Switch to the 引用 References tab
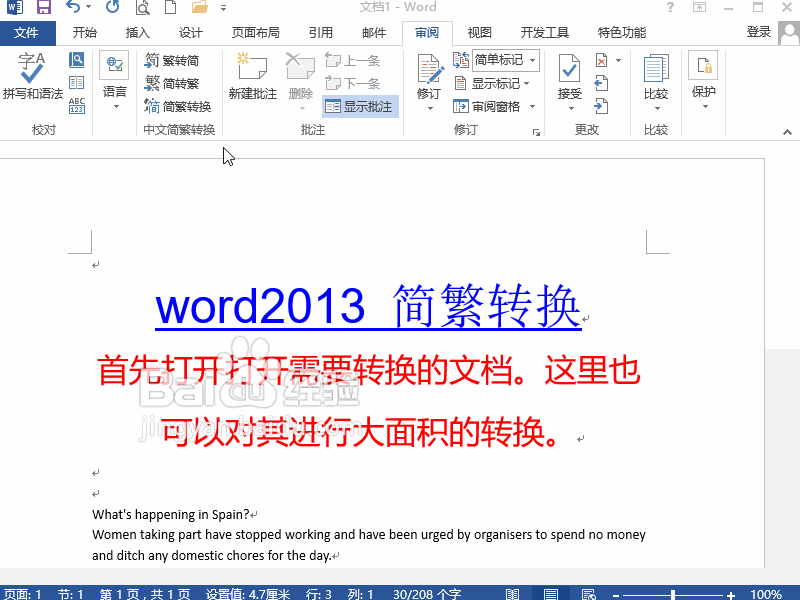 (321, 33)
